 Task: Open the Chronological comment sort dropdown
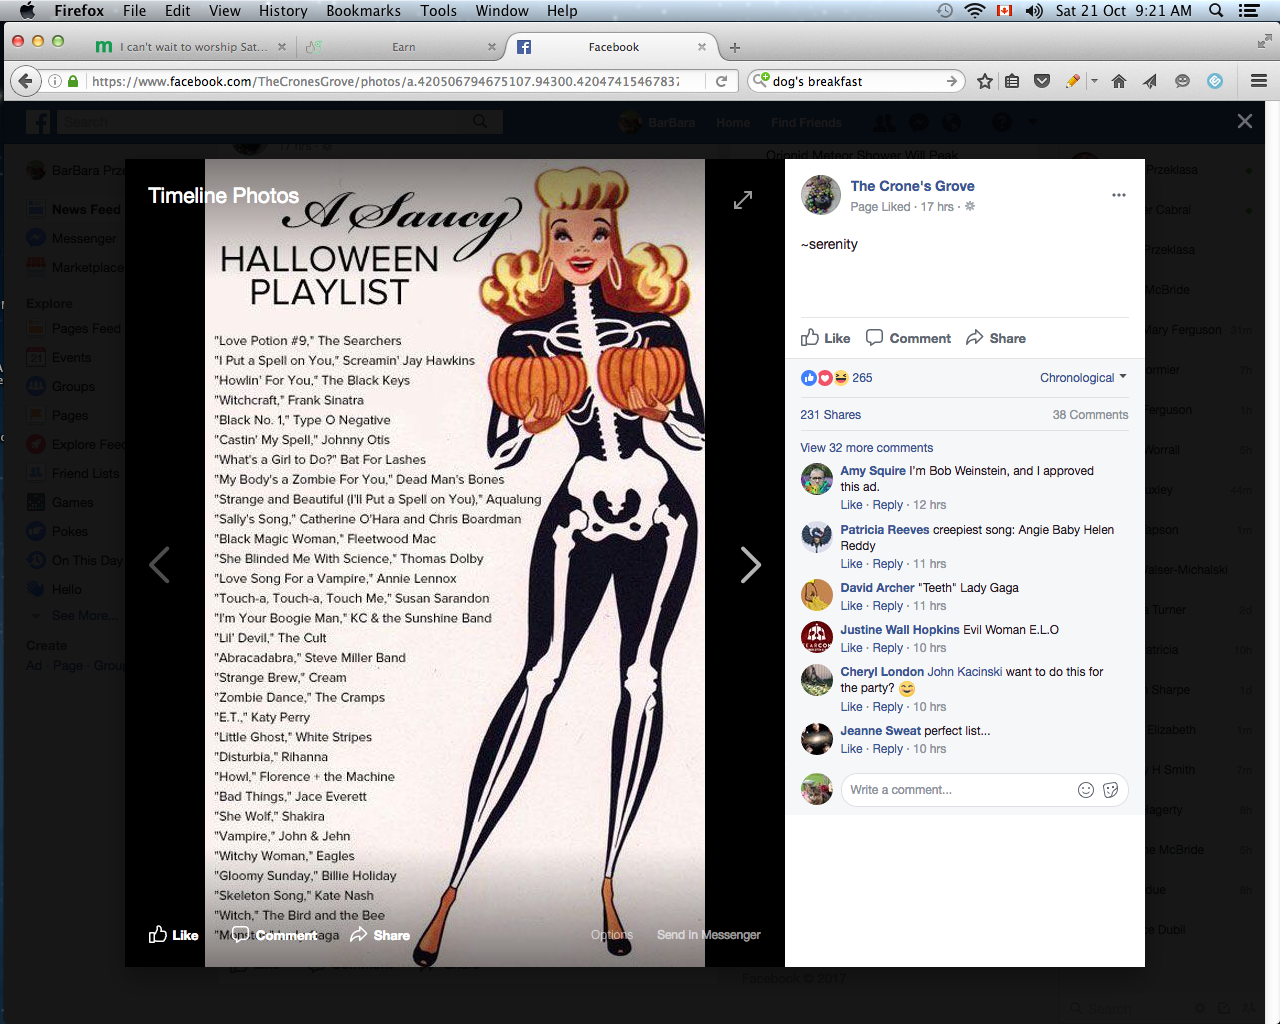(1083, 378)
